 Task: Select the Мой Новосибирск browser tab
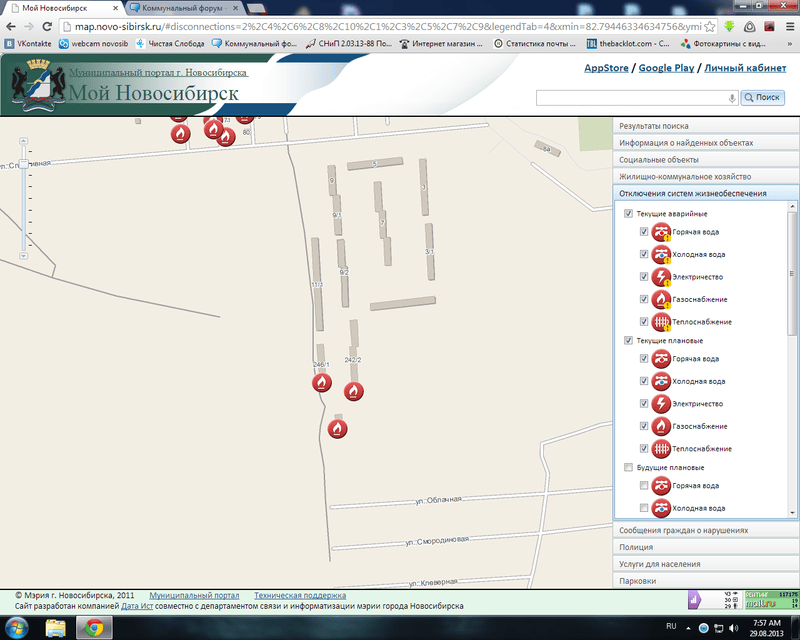[x=64, y=8]
